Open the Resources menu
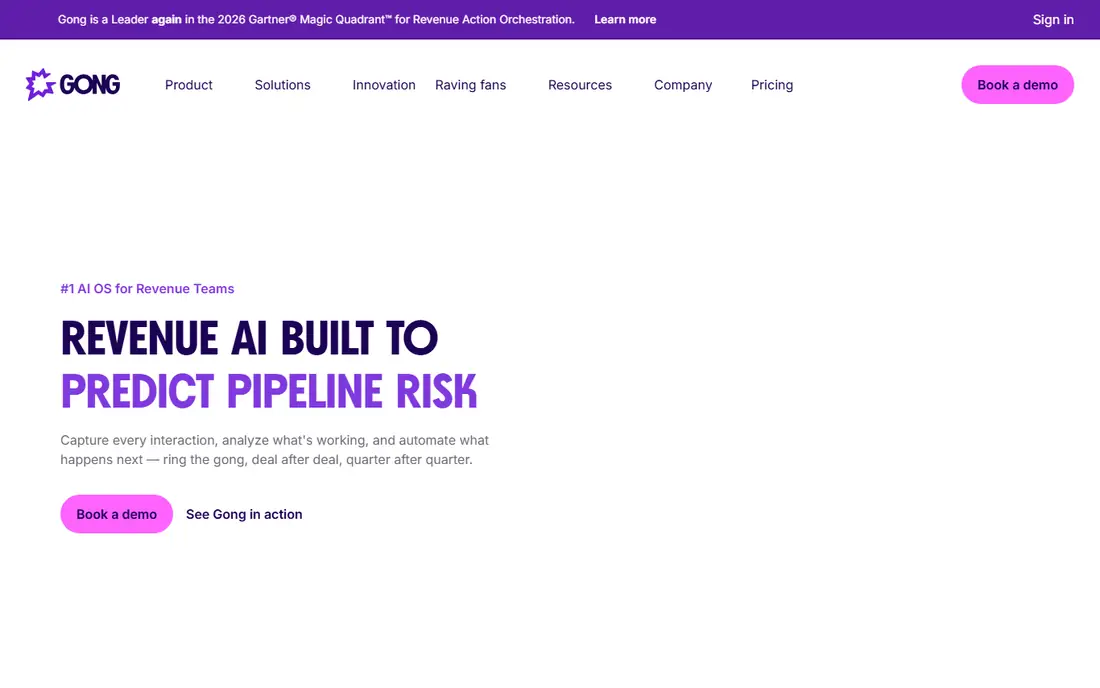The image size is (1100, 688). [580, 85]
